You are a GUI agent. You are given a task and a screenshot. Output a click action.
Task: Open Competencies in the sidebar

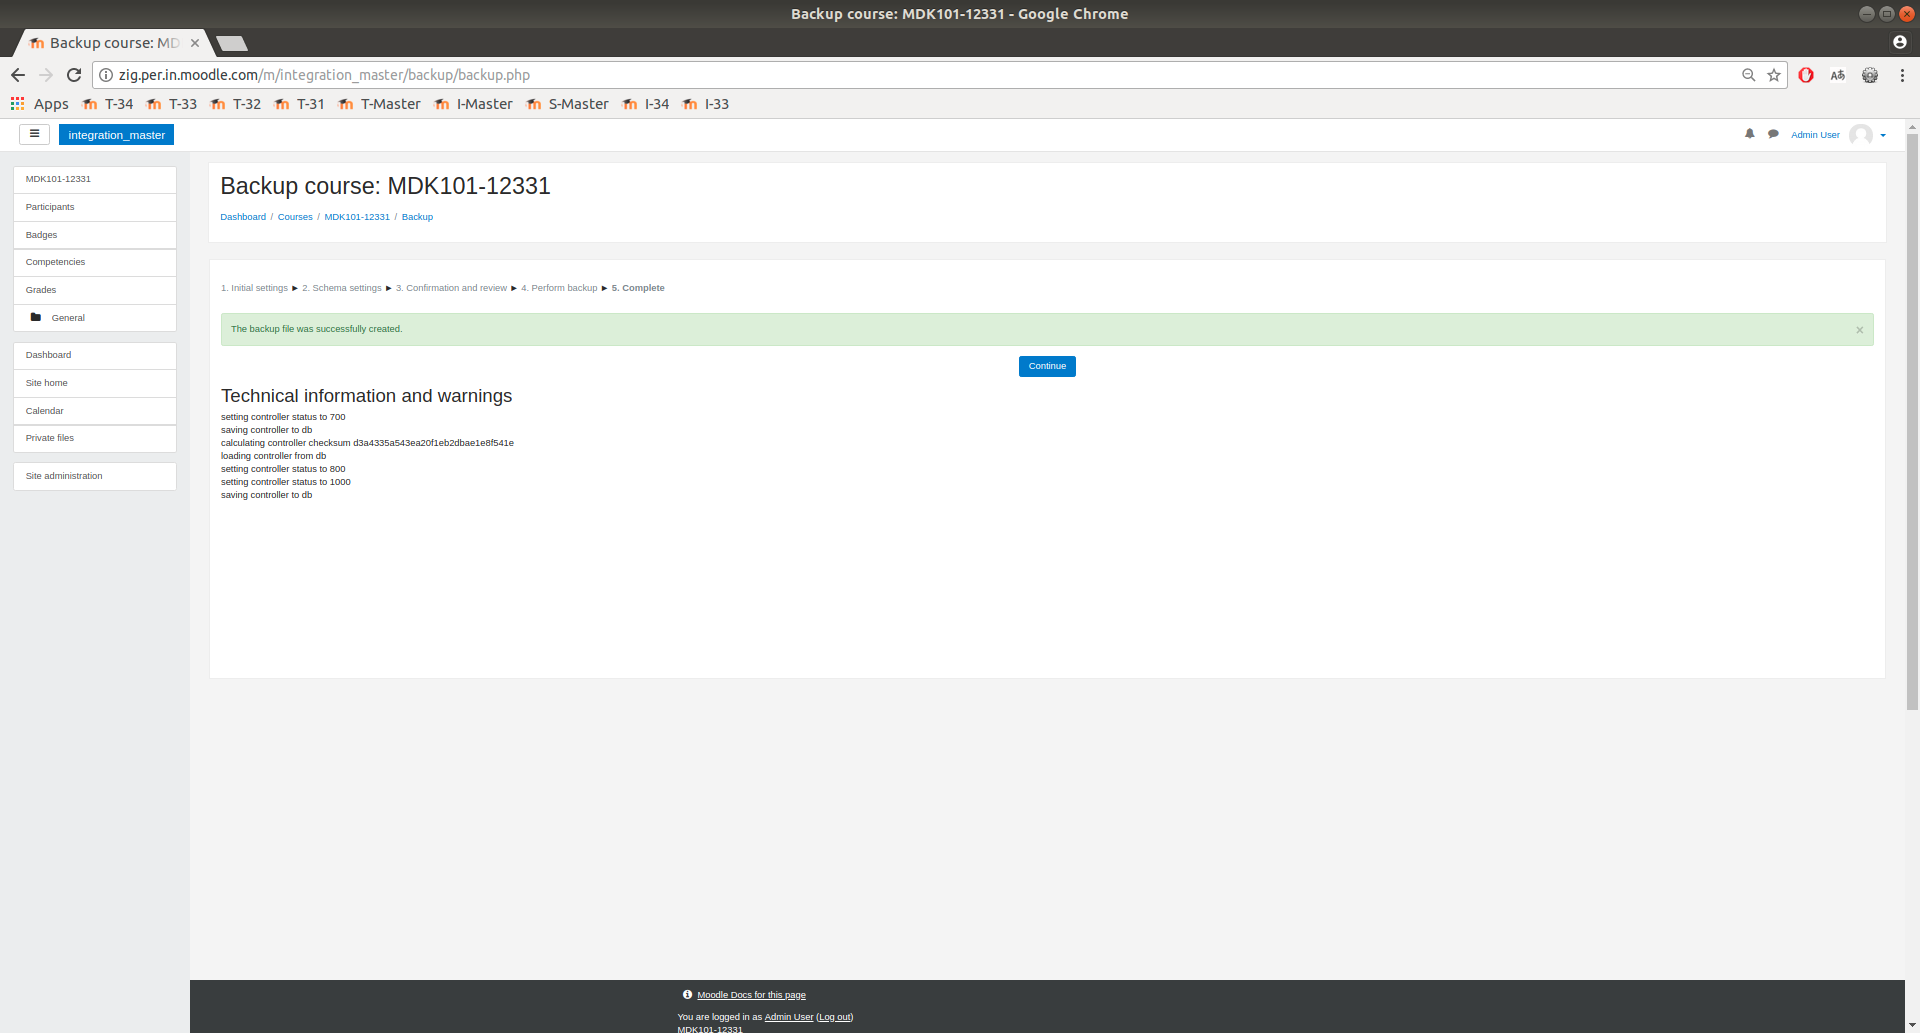click(95, 262)
